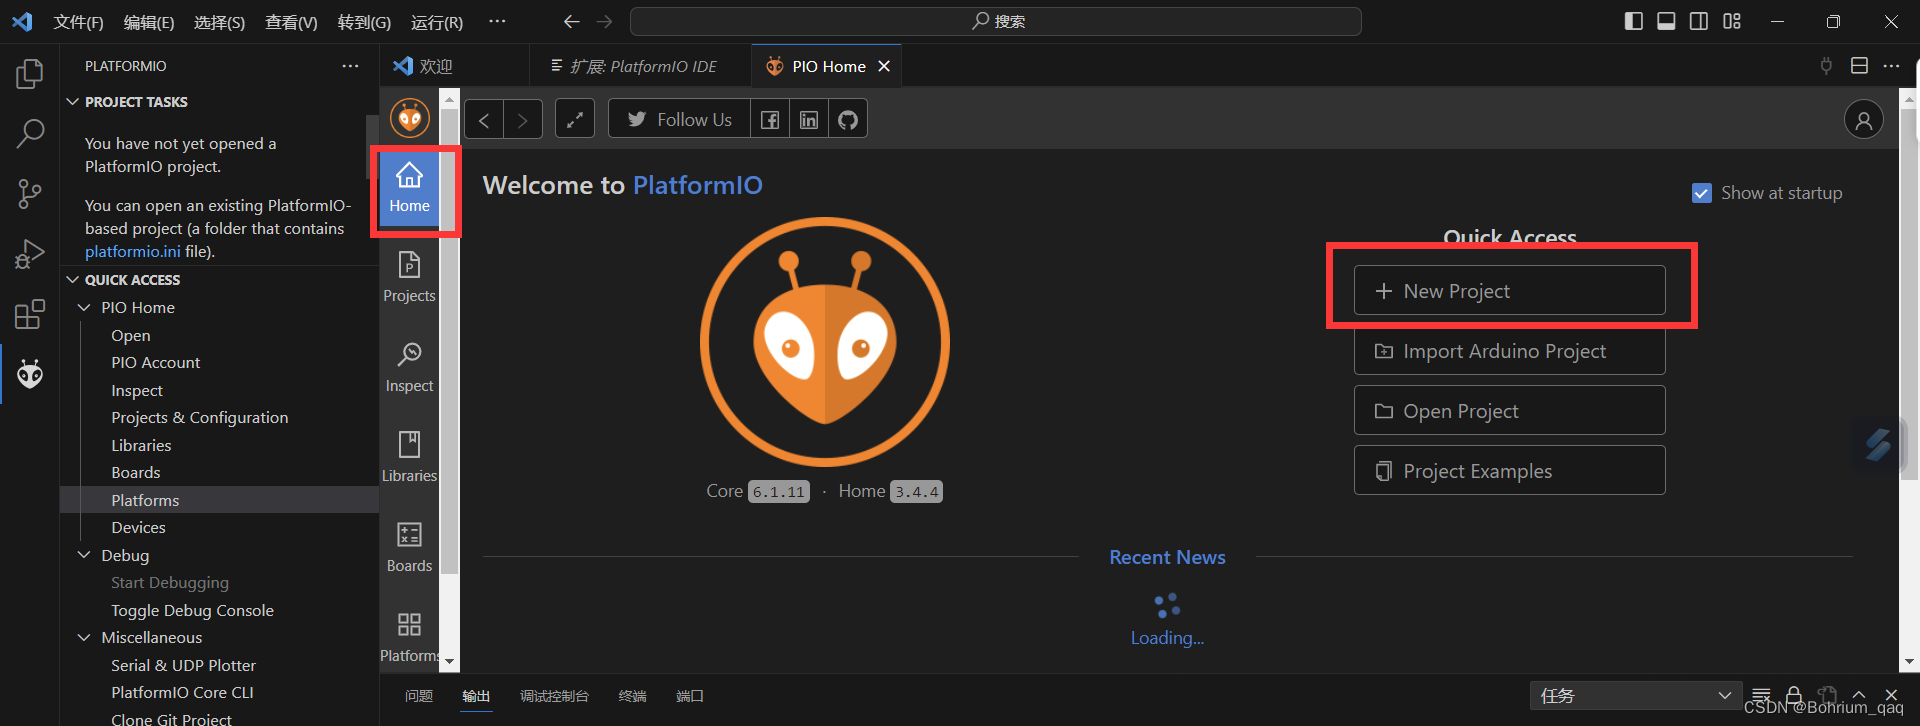
Task: Open the Source Control view
Action: (x=30, y=194)
